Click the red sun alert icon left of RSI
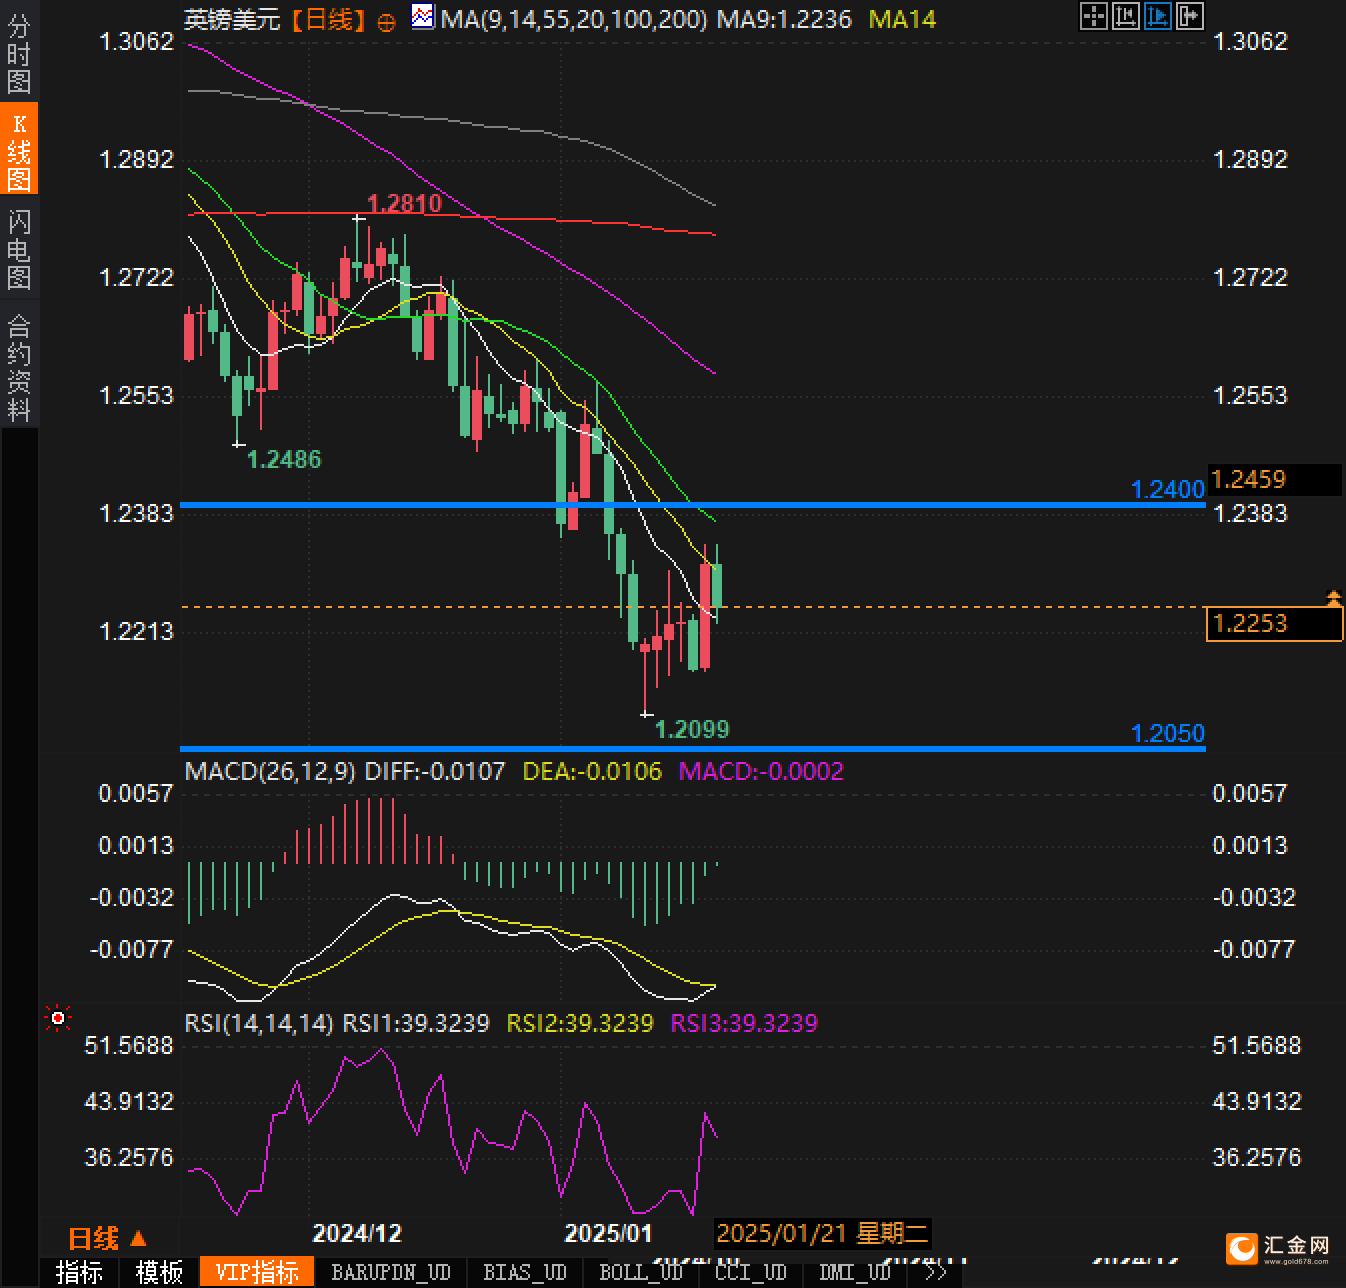The width and height of the screenshot is (1346, 1288). click(x=58, y=1019)
